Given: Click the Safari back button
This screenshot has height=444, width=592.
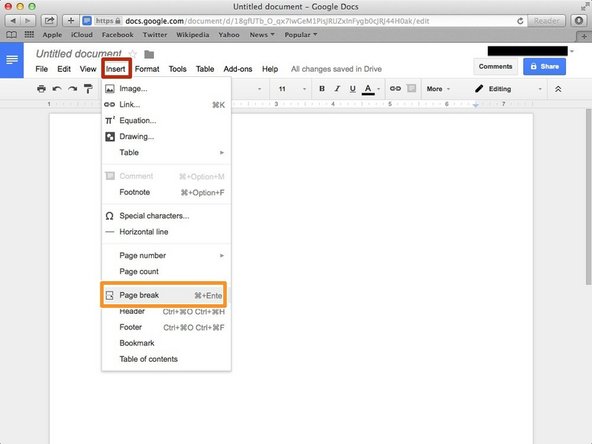Looking at the screenshot, I should (x=13, y=21).
